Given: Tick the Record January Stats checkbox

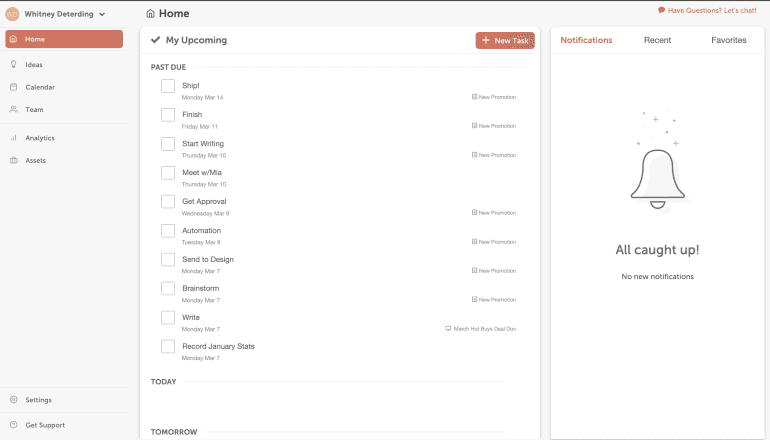Looking at the screenshot, I should click(x=168, y=347).
